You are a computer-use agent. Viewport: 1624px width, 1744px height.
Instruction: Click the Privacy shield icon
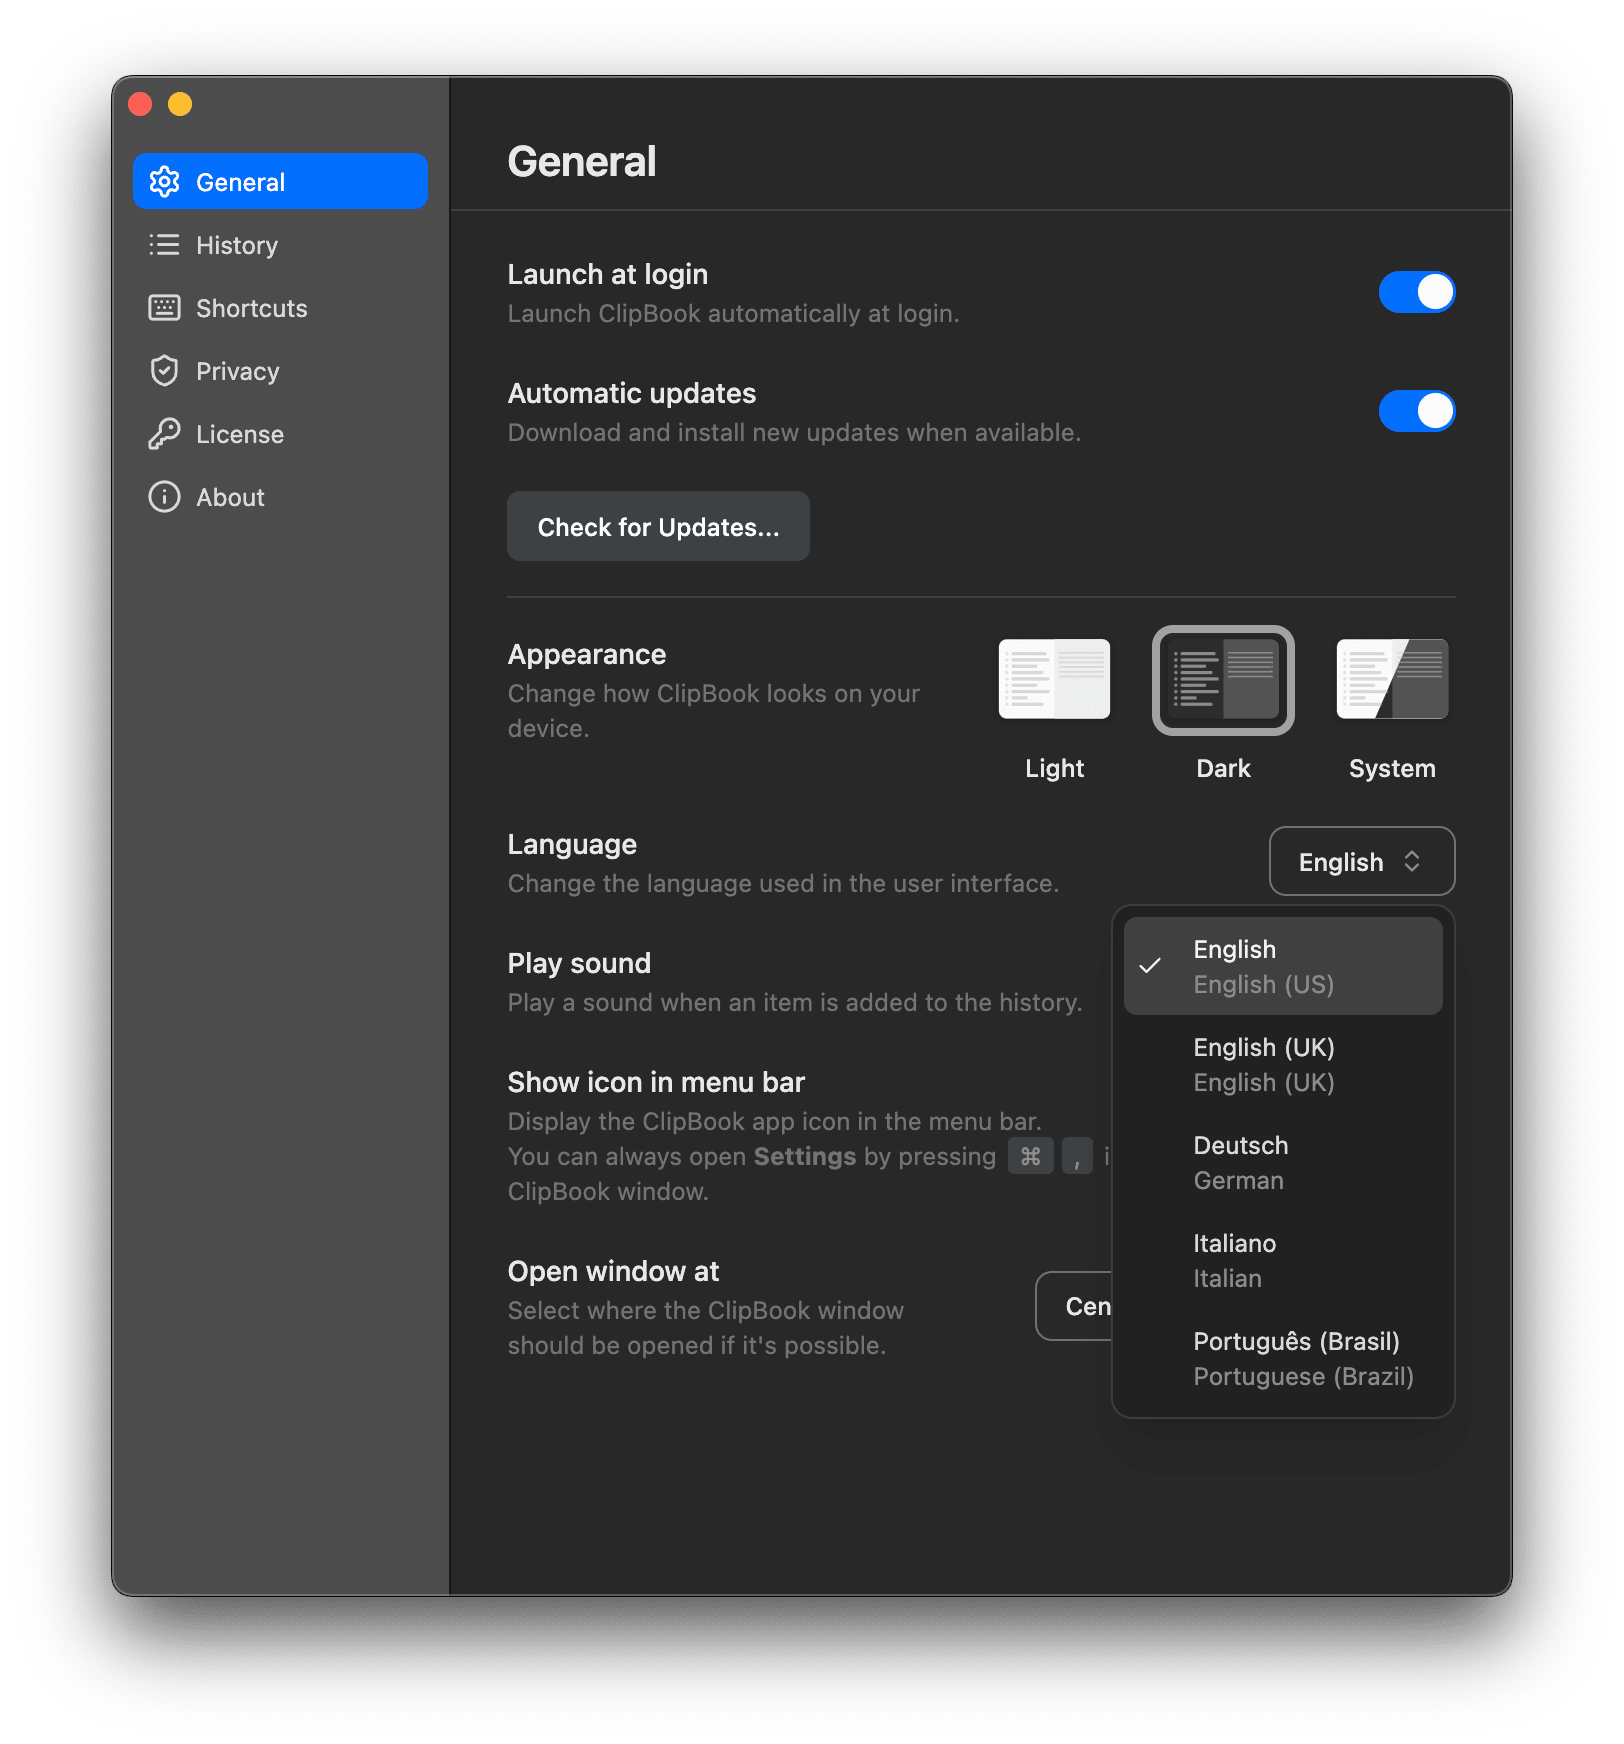[164, 371]
